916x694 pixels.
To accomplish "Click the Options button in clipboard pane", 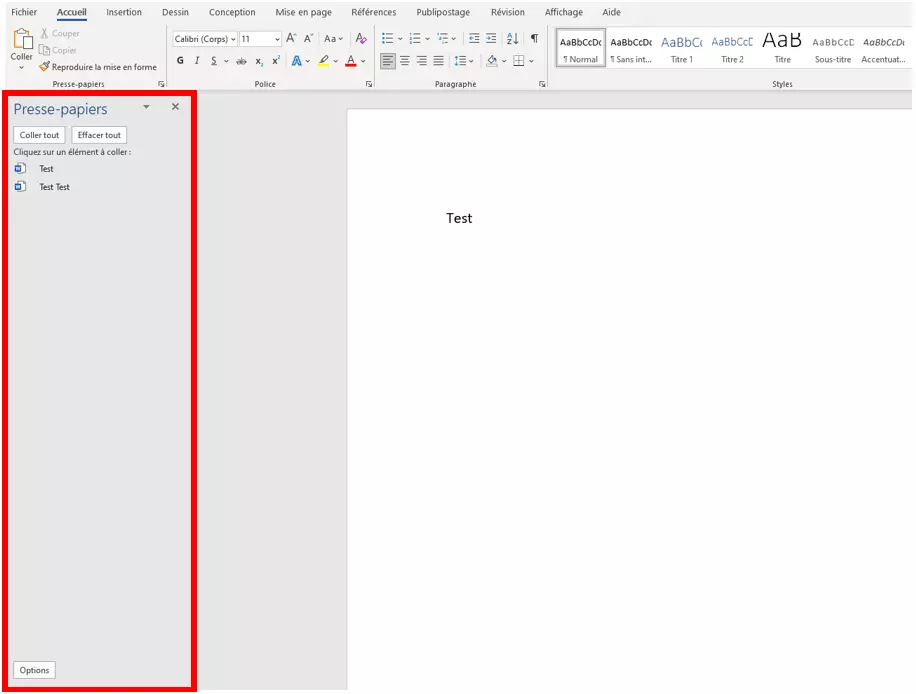I will 34,670.
